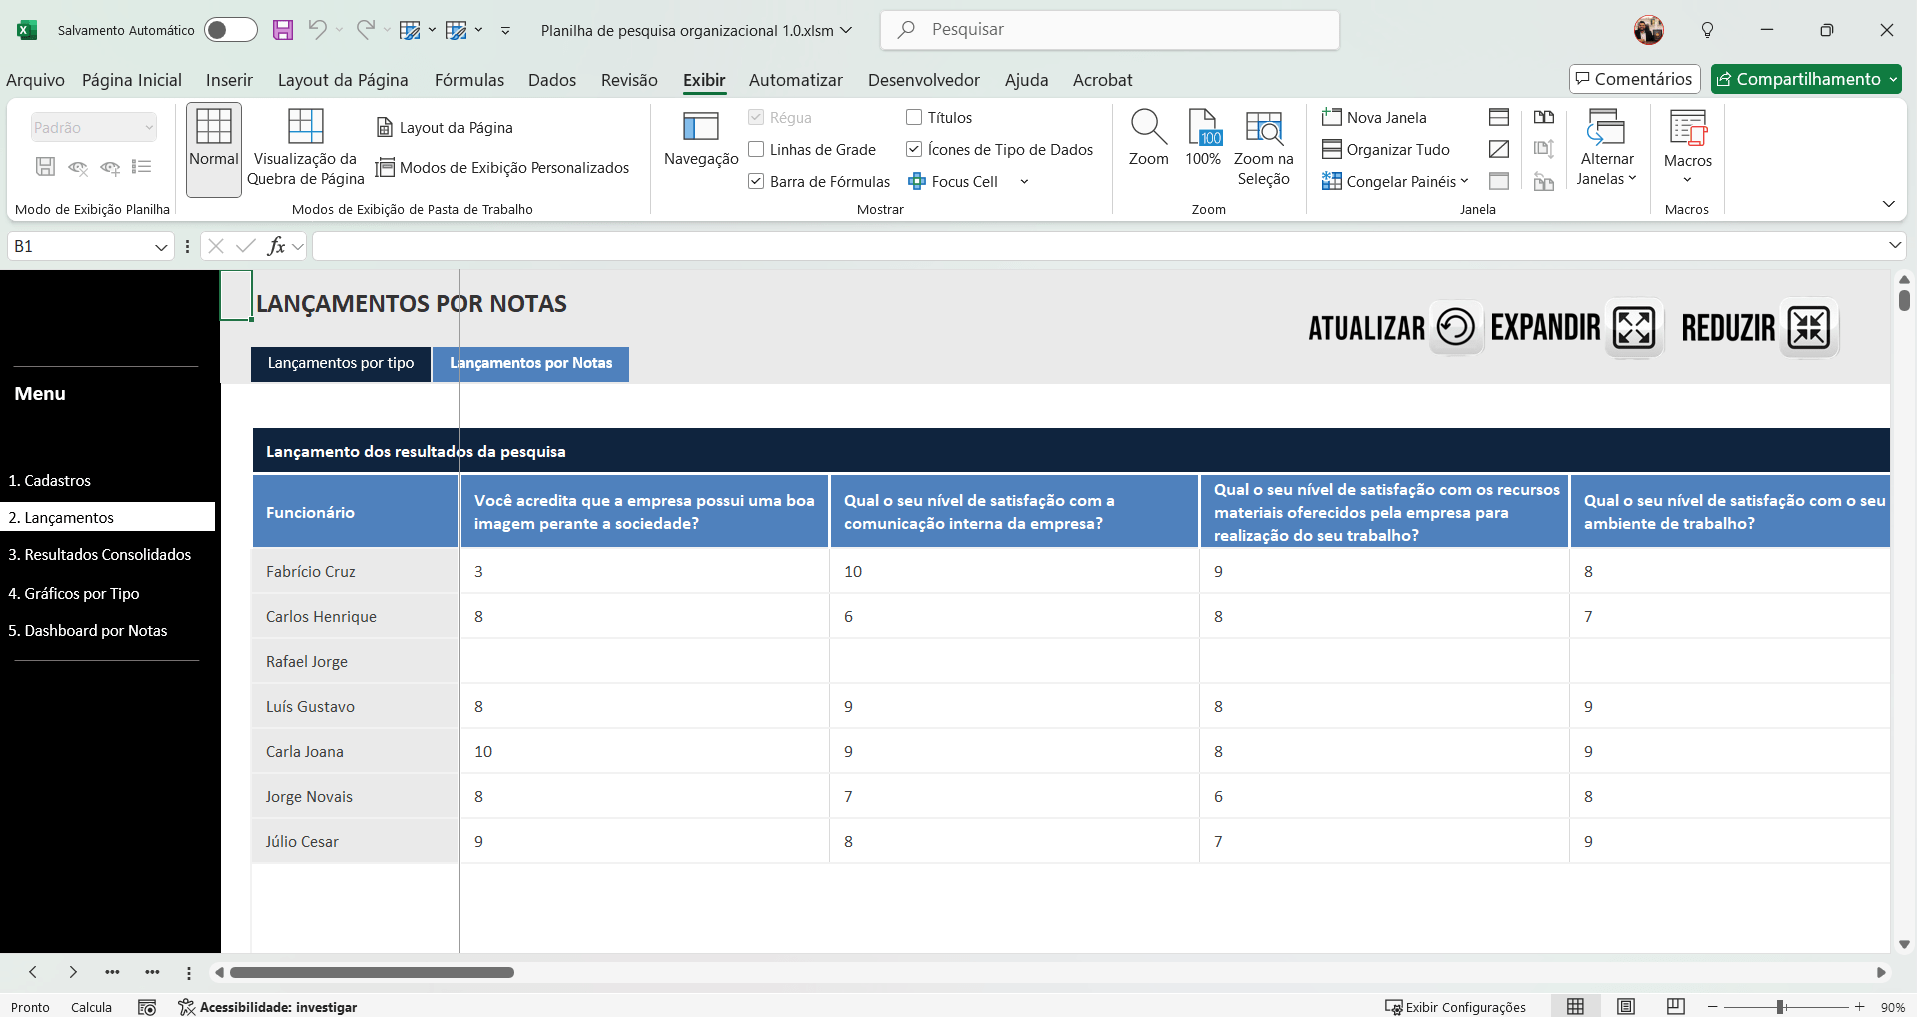Click the Comentários button

[x=1634, y=79]
